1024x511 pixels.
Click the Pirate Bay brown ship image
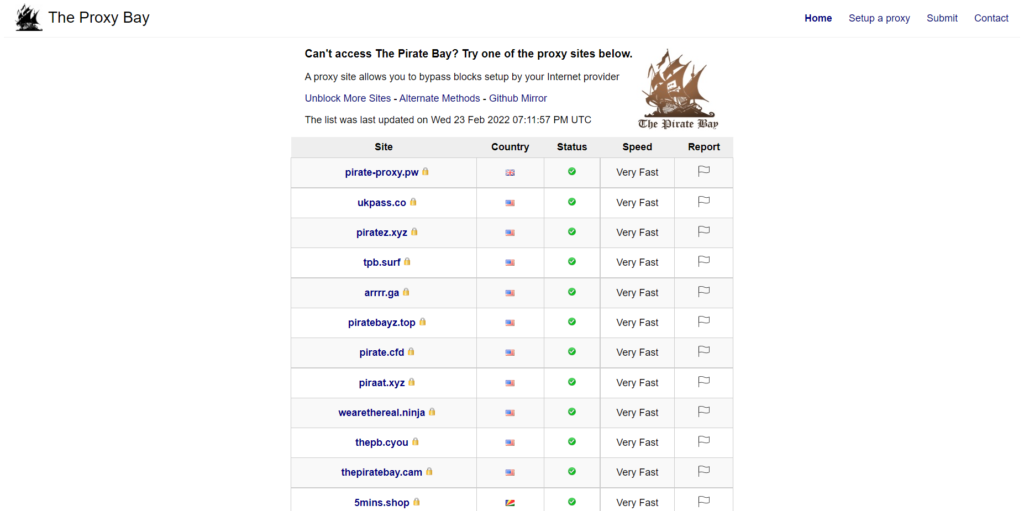678,88
